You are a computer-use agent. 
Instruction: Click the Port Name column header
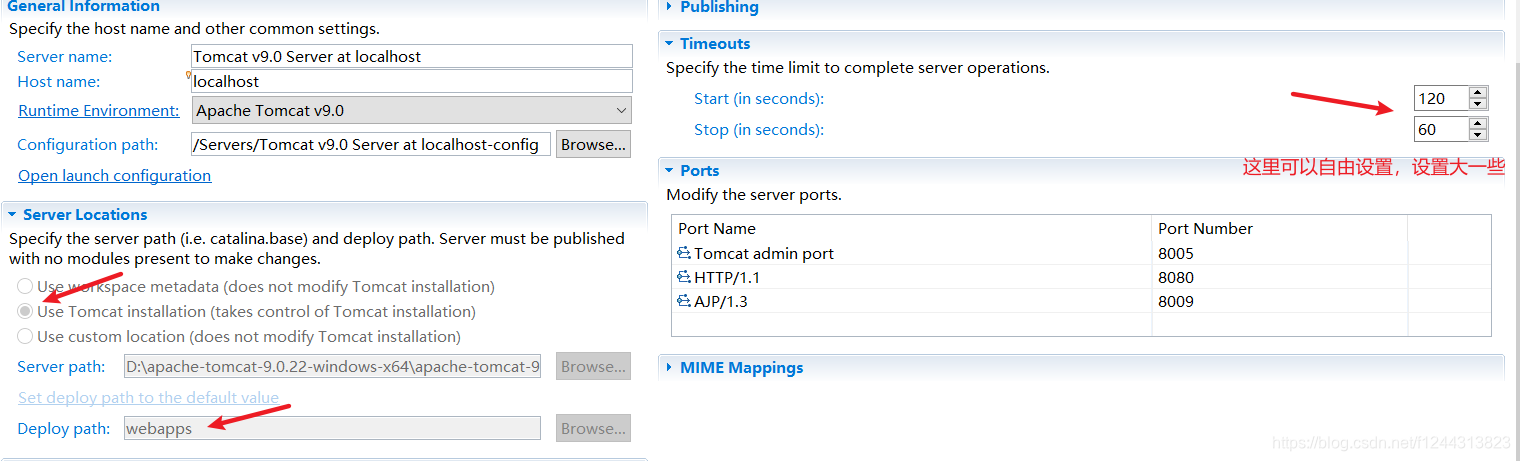pyautogui.click(x=912, y=228)
